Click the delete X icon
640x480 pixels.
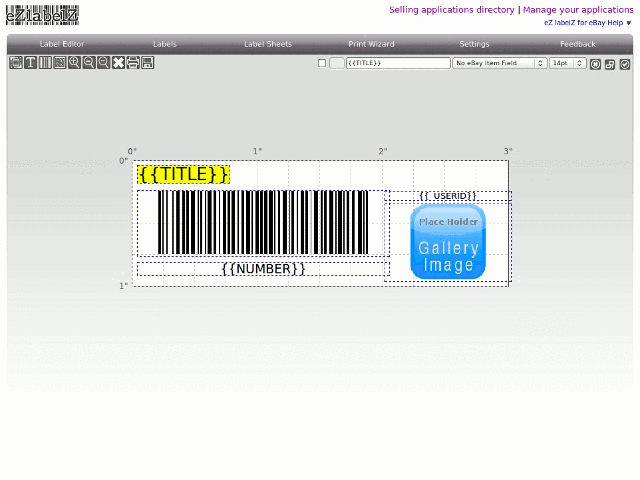(118, 63)
